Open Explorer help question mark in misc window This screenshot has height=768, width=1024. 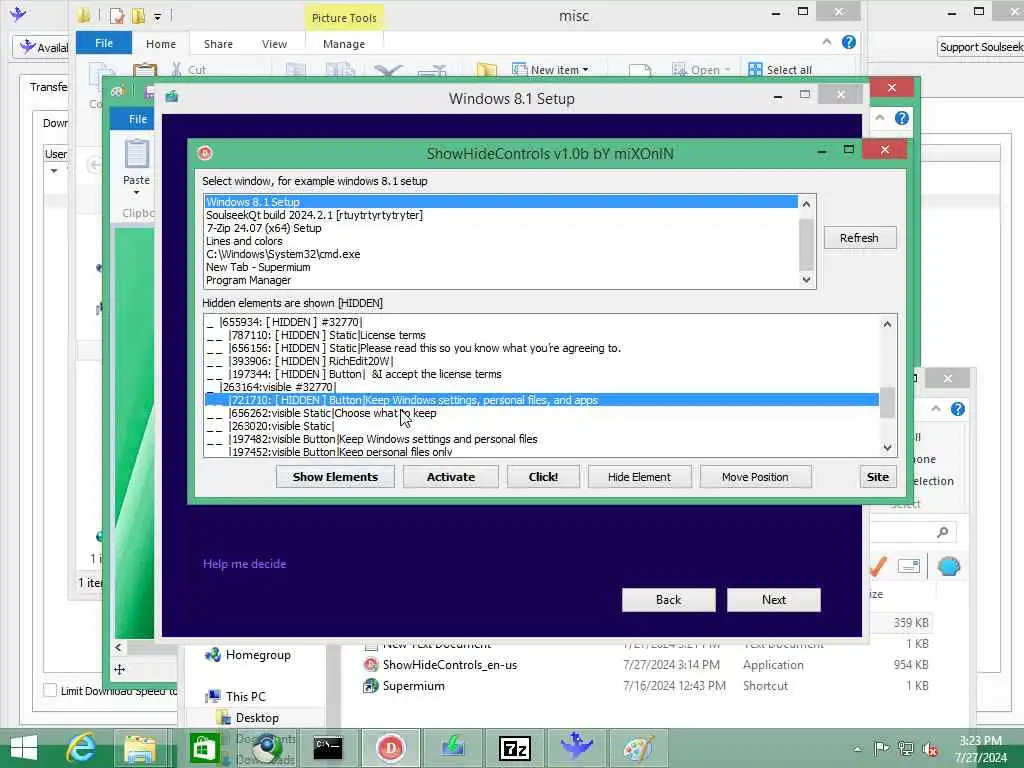click(x=848, y=42)
